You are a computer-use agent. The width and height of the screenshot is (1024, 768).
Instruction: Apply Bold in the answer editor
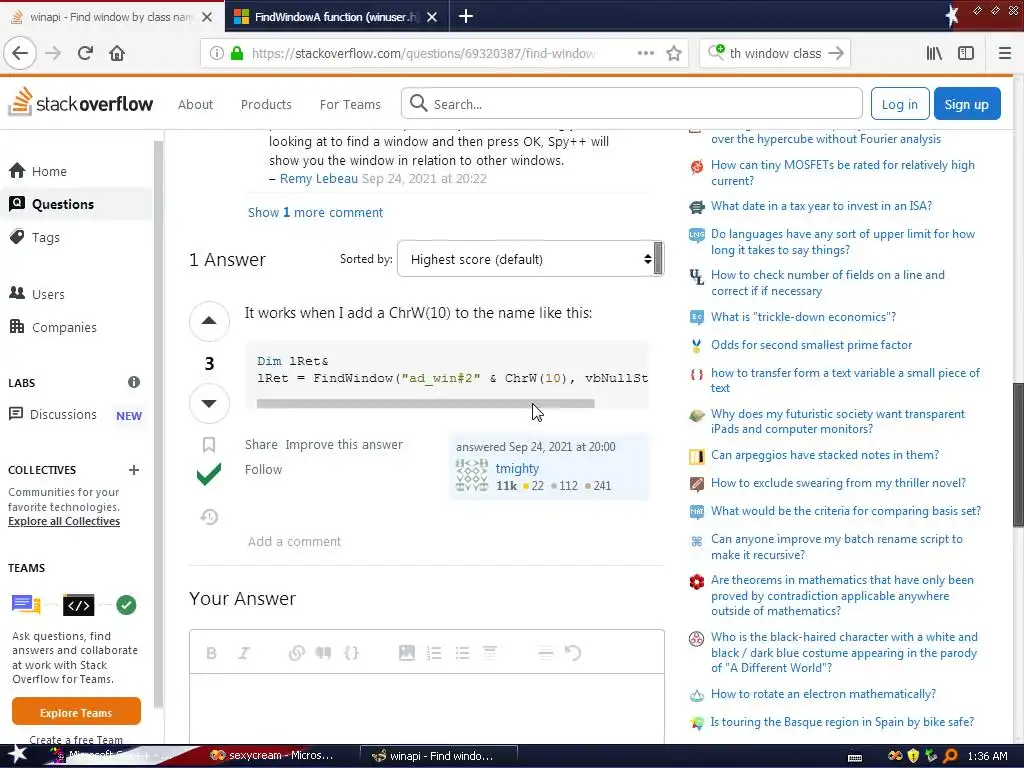pyautogui.click(x=212, y=653)
